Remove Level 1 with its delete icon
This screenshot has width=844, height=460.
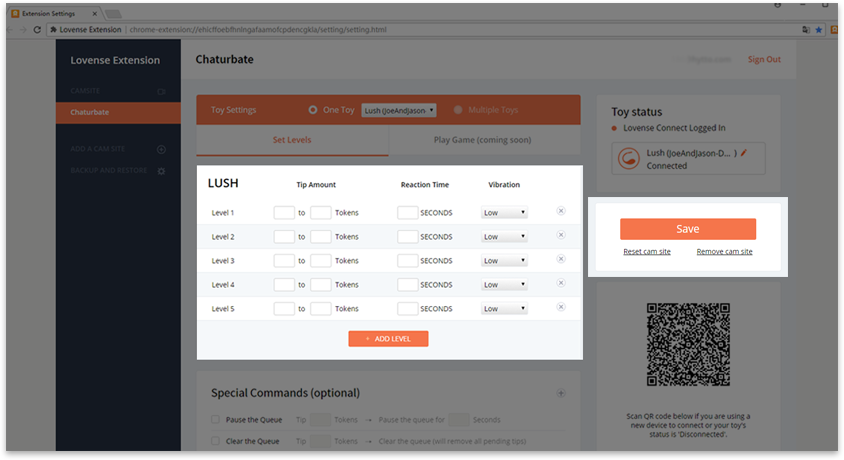tap(561, 211)
